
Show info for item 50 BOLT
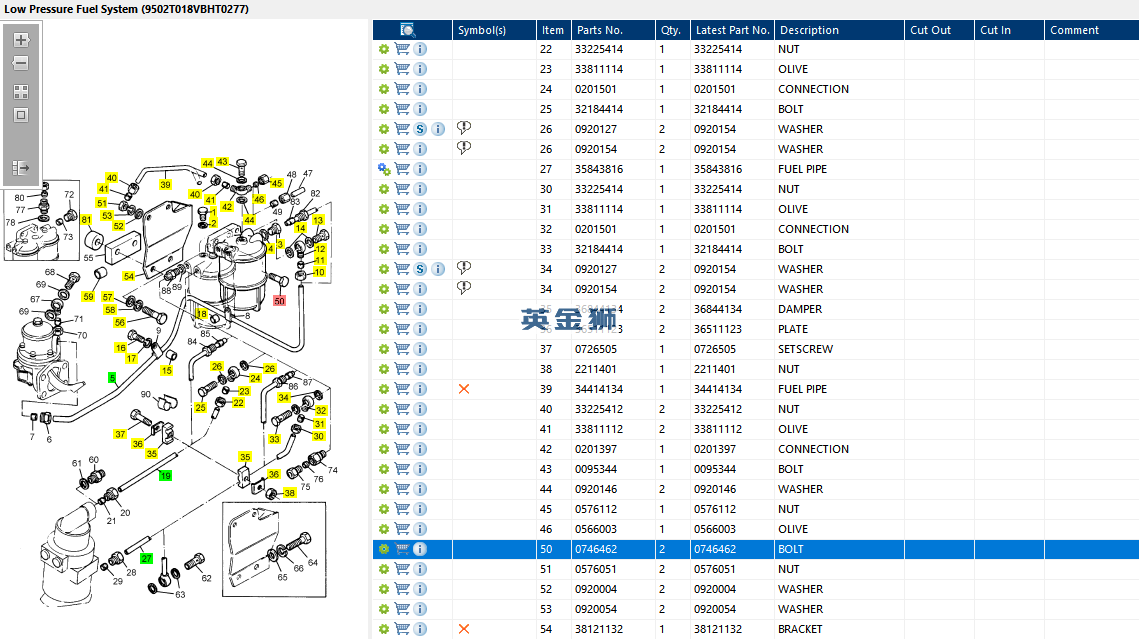(x=420, y=549)
